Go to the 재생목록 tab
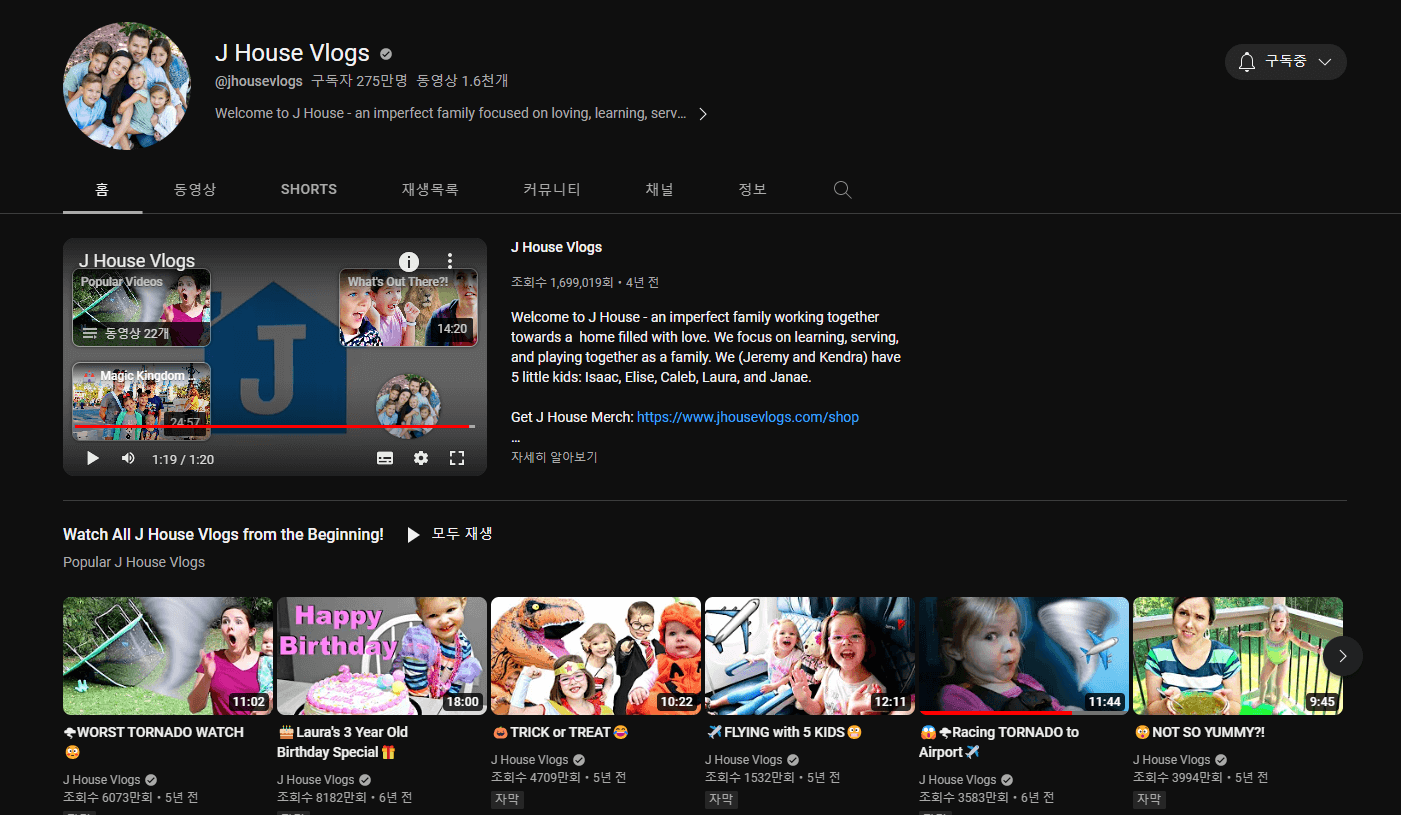The height and width of the screenshot is (815, 1401). 430,189
